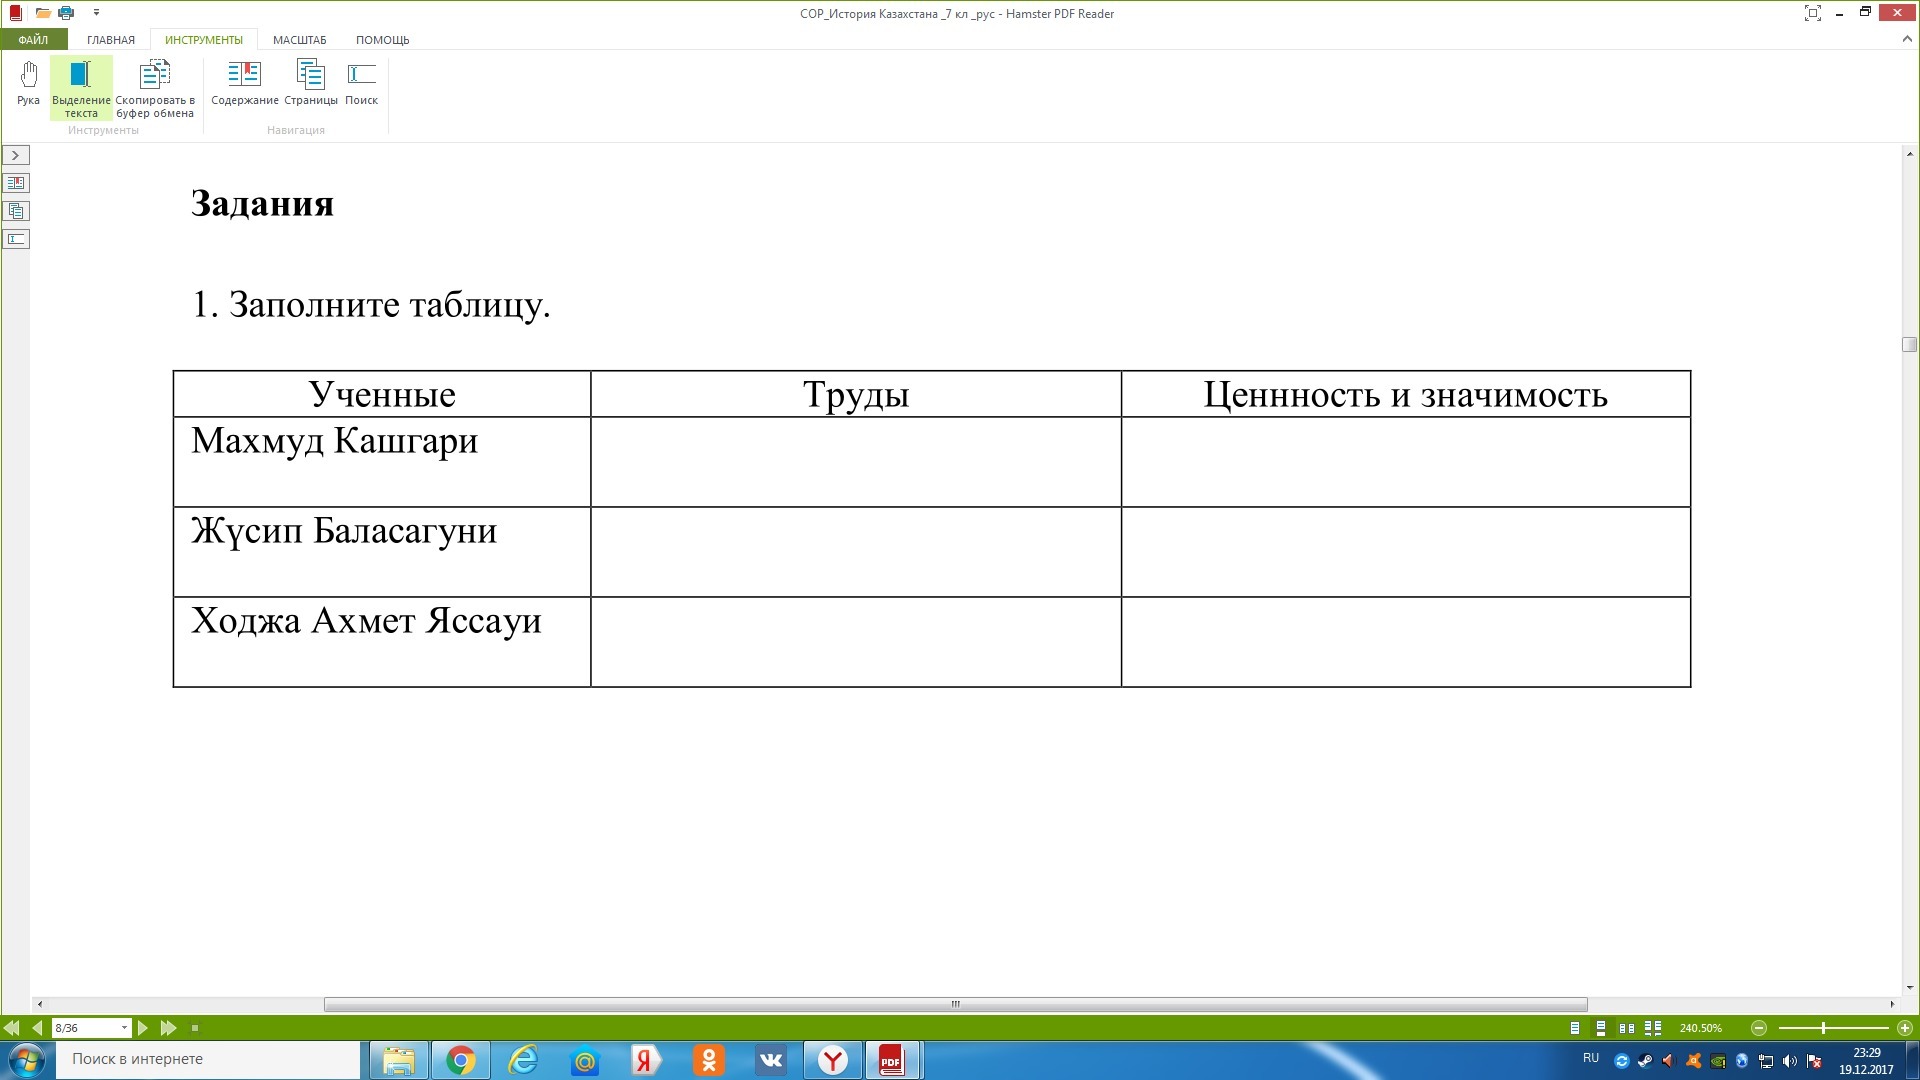The height and width of the screenshot is (1080, 1920).
Task: Select the Рука hand tool
Action: 28,82
